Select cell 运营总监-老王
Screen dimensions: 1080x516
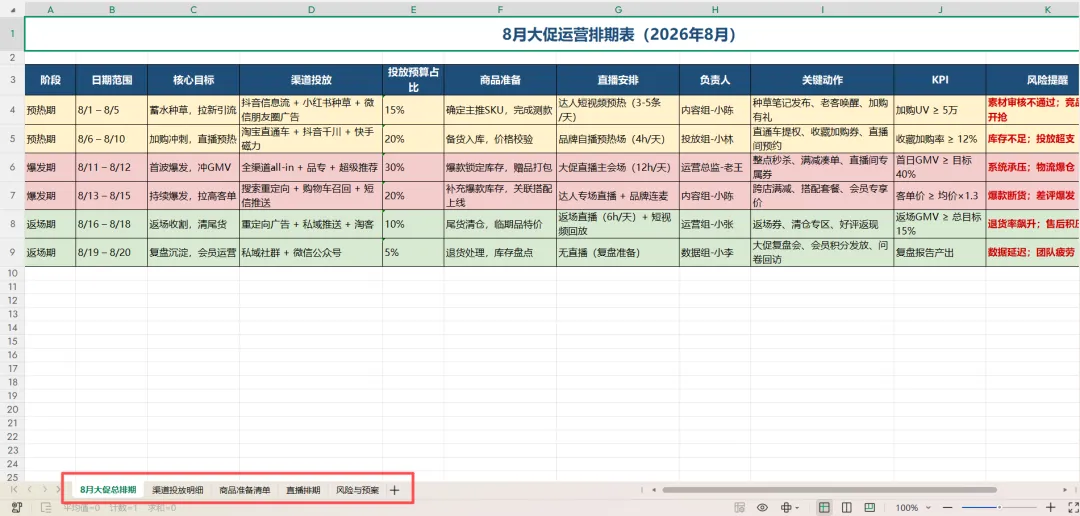[x=715, y=167]
